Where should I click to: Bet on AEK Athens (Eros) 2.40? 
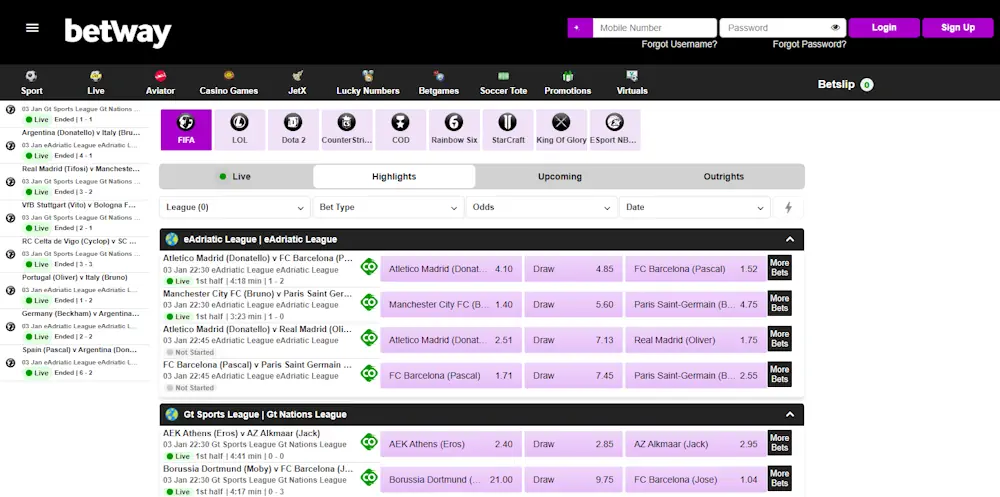click(451, 444)
